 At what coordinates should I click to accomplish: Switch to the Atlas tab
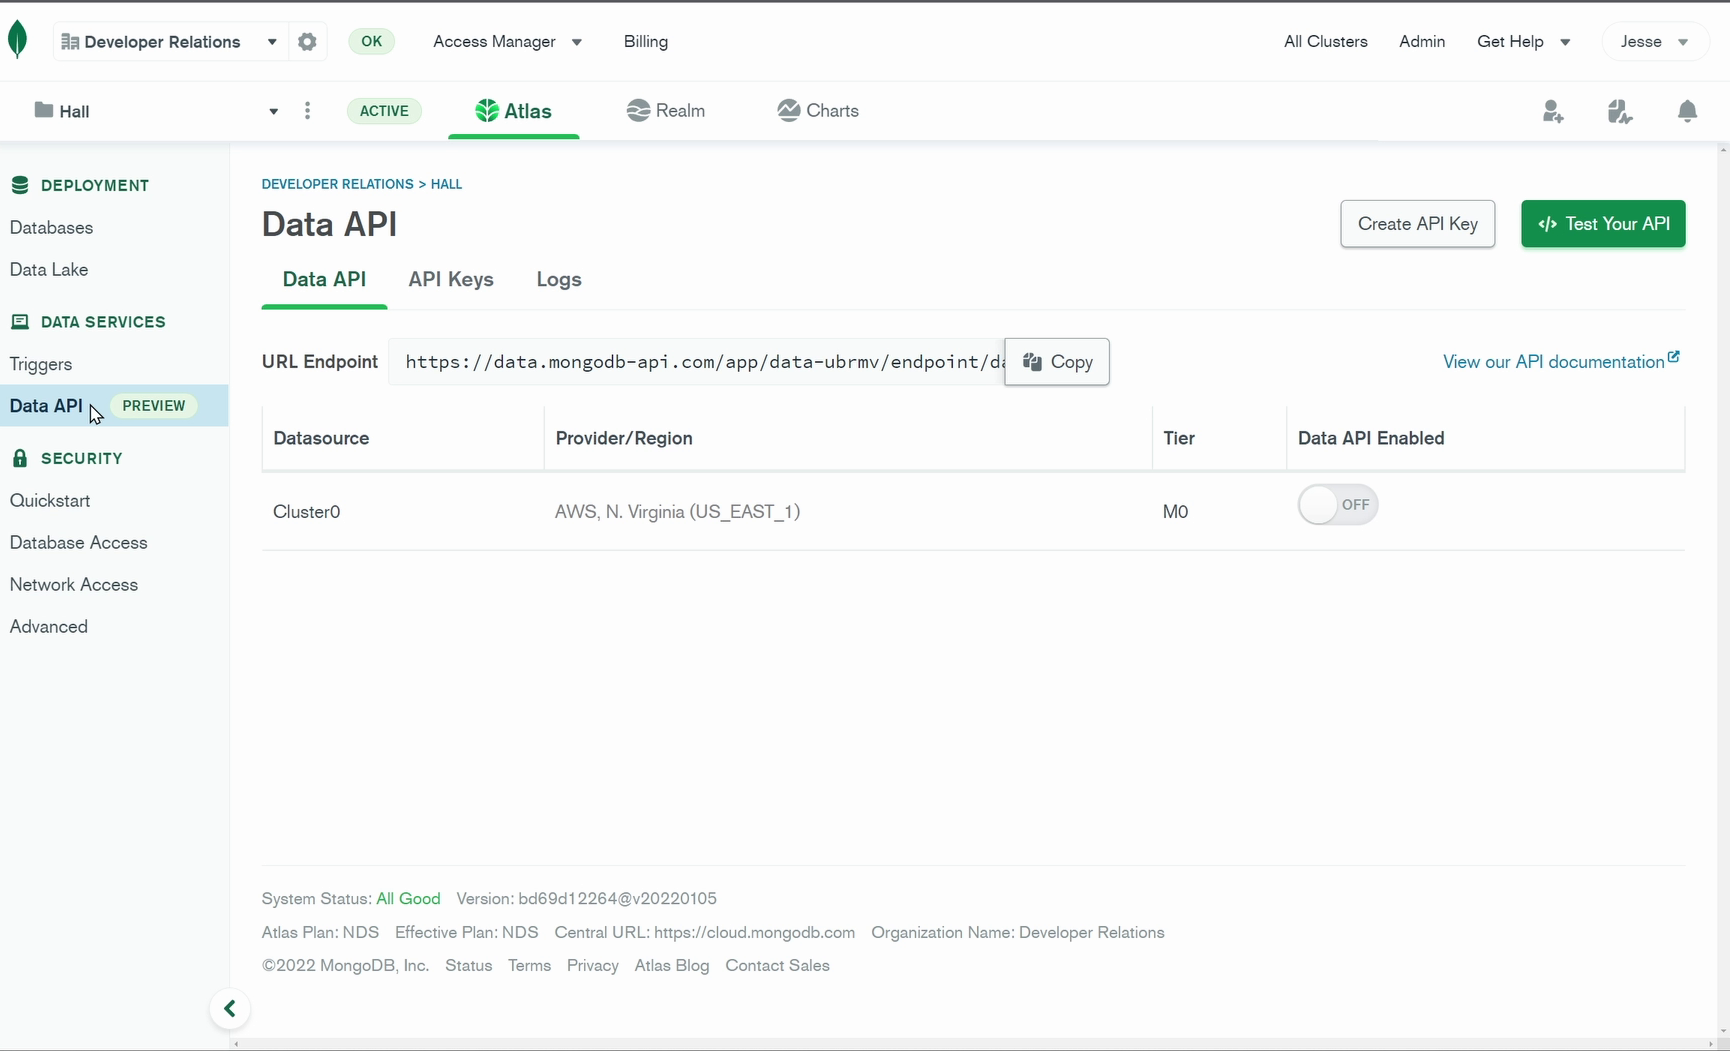(x=513, y=111)
